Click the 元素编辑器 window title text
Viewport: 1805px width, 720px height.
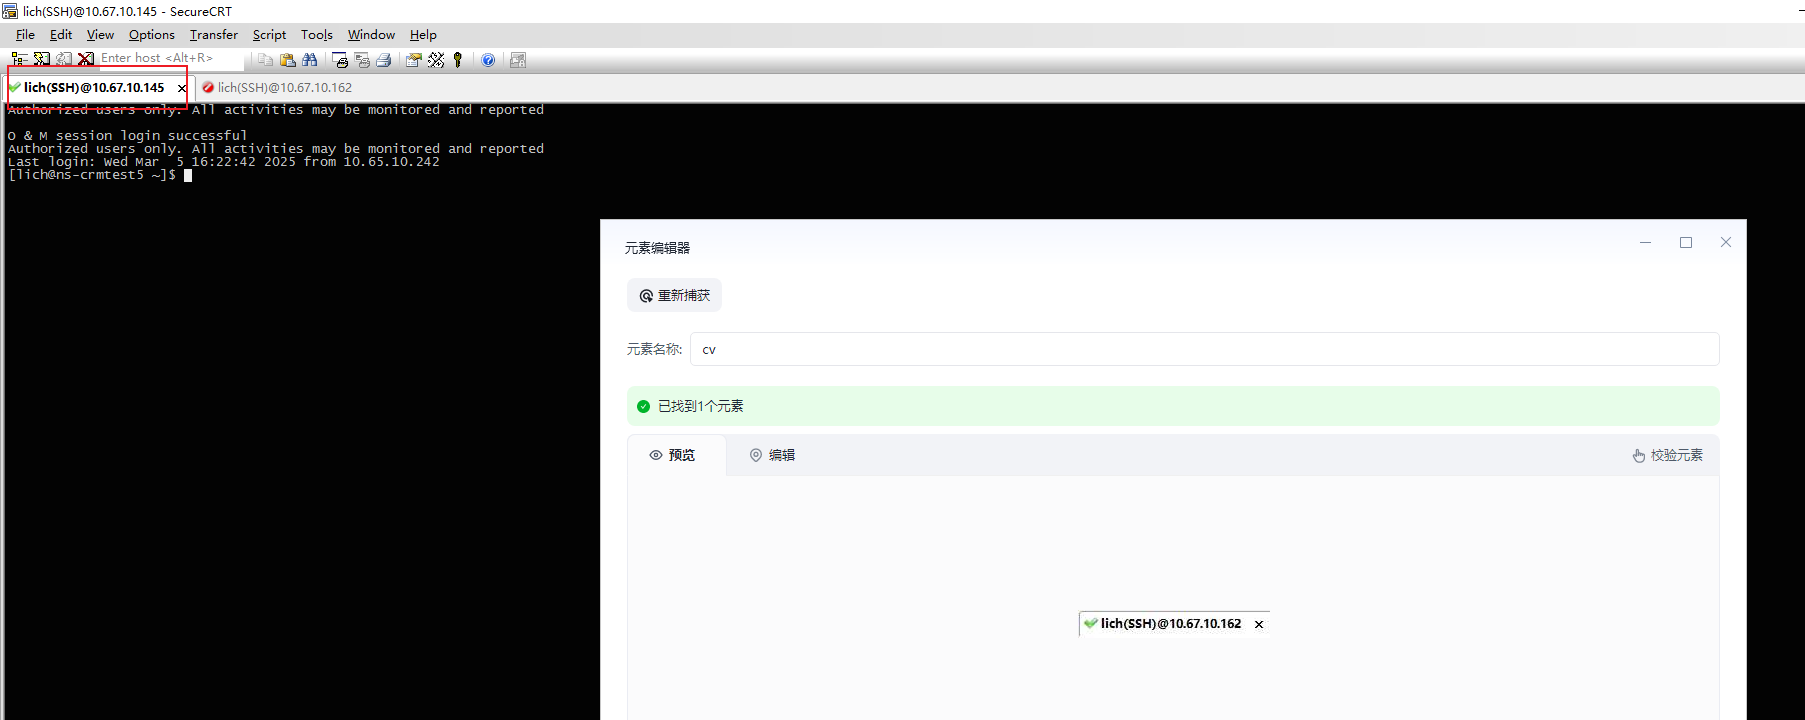[x=657, y=248]
